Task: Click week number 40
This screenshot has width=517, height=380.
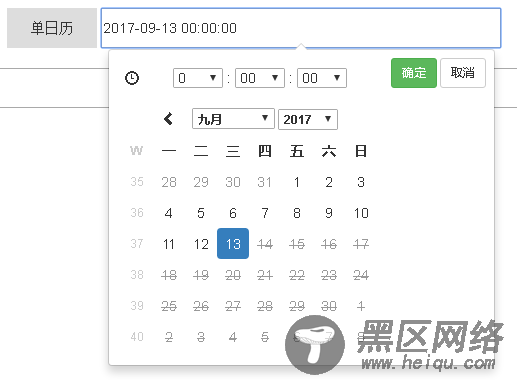Action: (x=137, y=337)
